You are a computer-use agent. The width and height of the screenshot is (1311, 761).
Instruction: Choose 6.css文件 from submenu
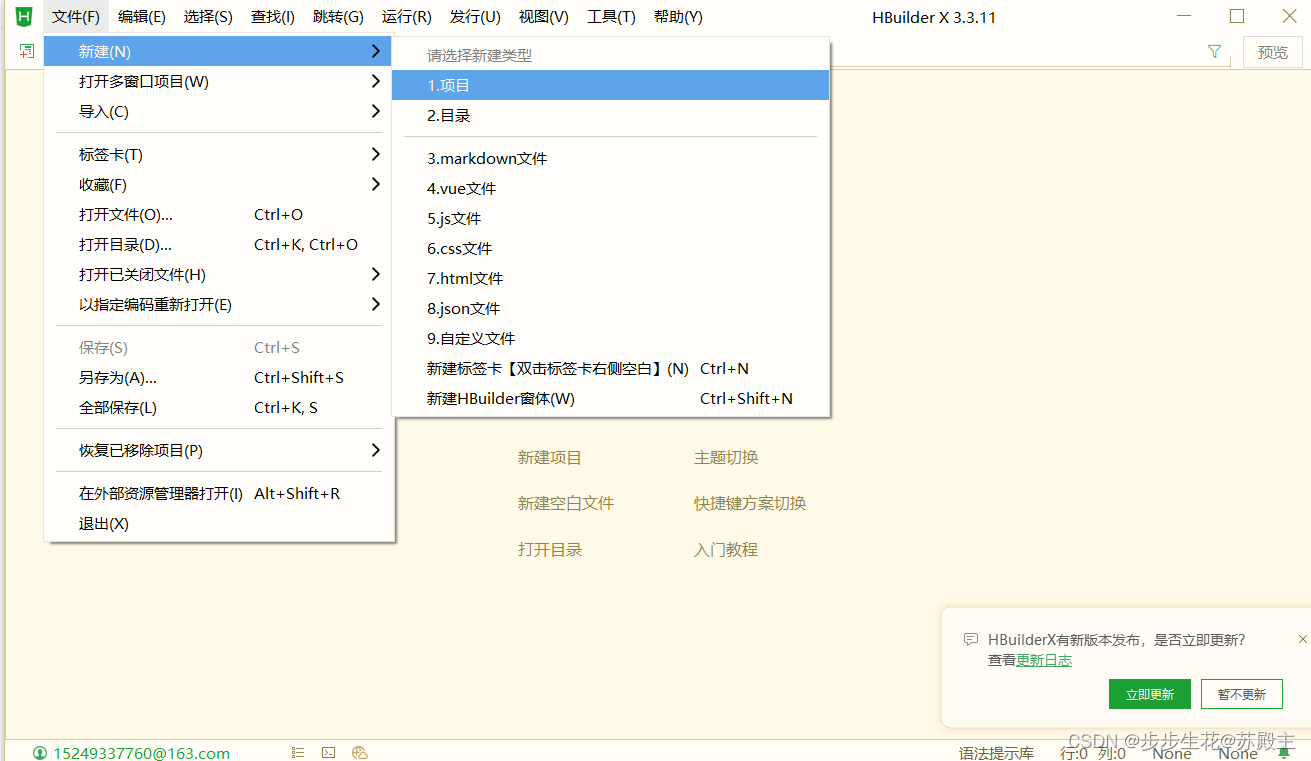coord(610,248)
